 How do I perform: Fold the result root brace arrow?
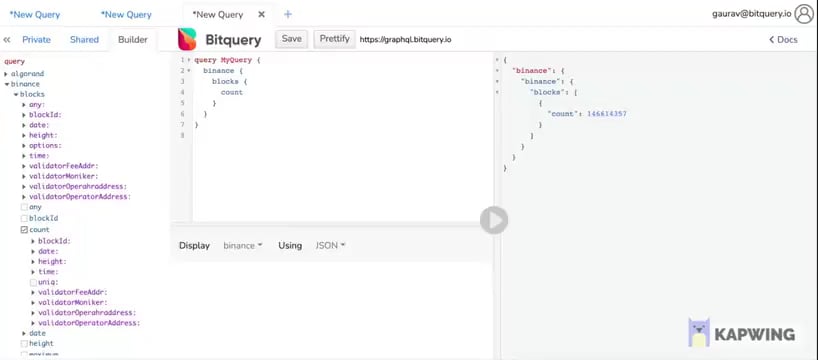pyautogui.click(x=497, y=60)
